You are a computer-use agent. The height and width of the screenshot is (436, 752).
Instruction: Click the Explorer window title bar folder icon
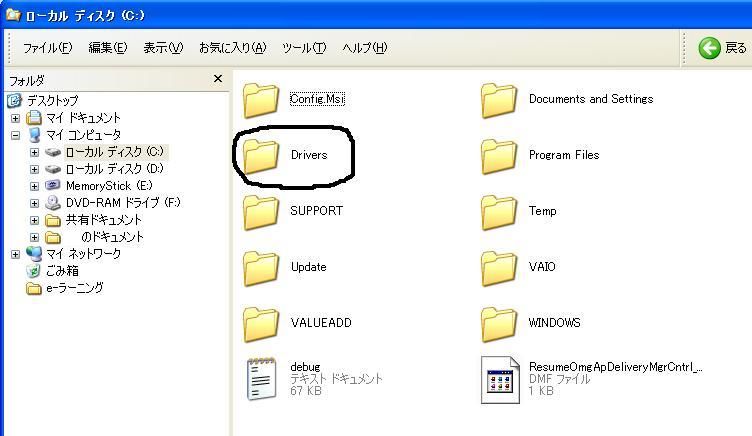[13, 15]
